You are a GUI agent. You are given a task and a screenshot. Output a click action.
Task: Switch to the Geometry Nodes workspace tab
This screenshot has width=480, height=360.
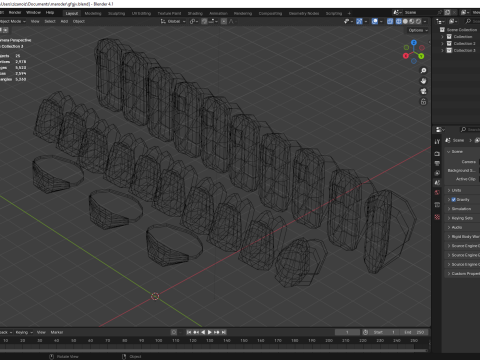[x=304, y=13]
